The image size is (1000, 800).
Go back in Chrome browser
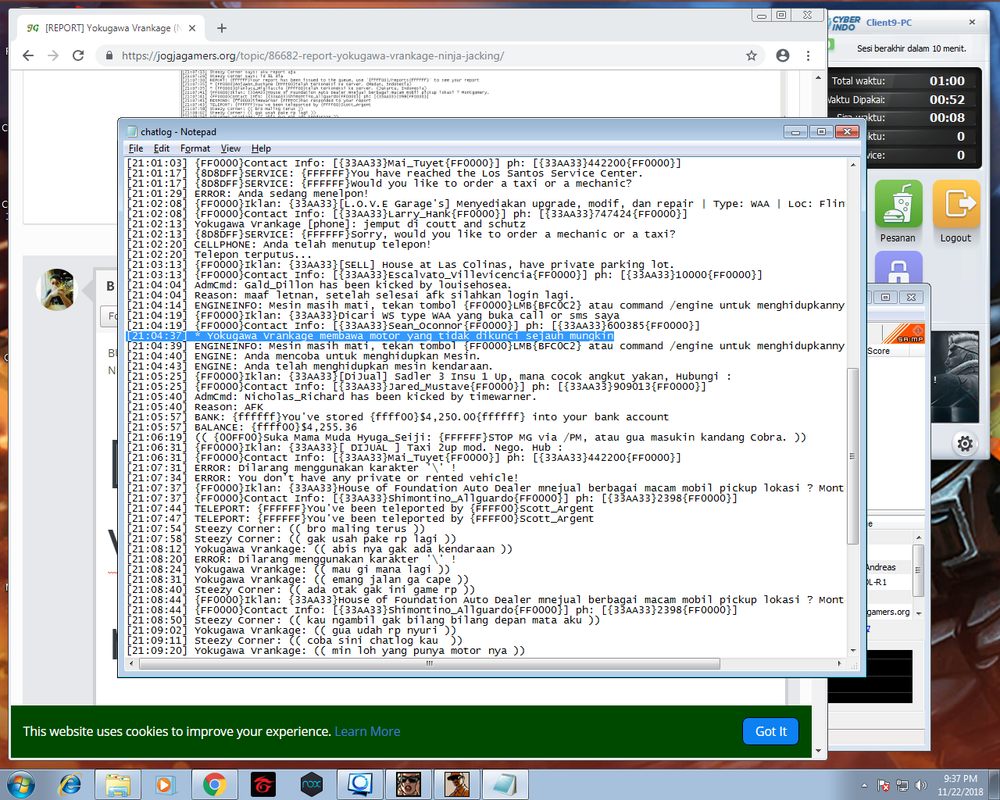click(28, 56)
